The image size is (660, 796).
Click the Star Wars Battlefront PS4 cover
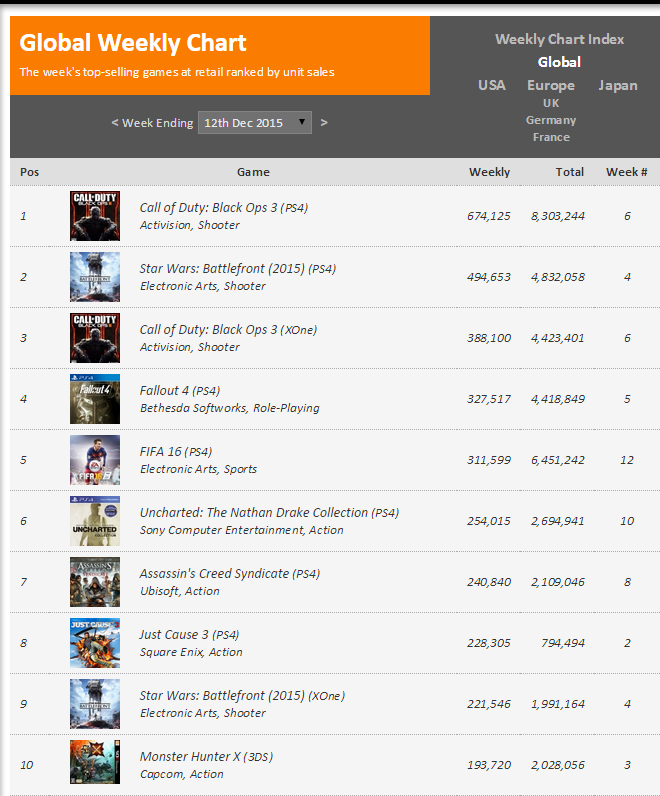point(95,277)
